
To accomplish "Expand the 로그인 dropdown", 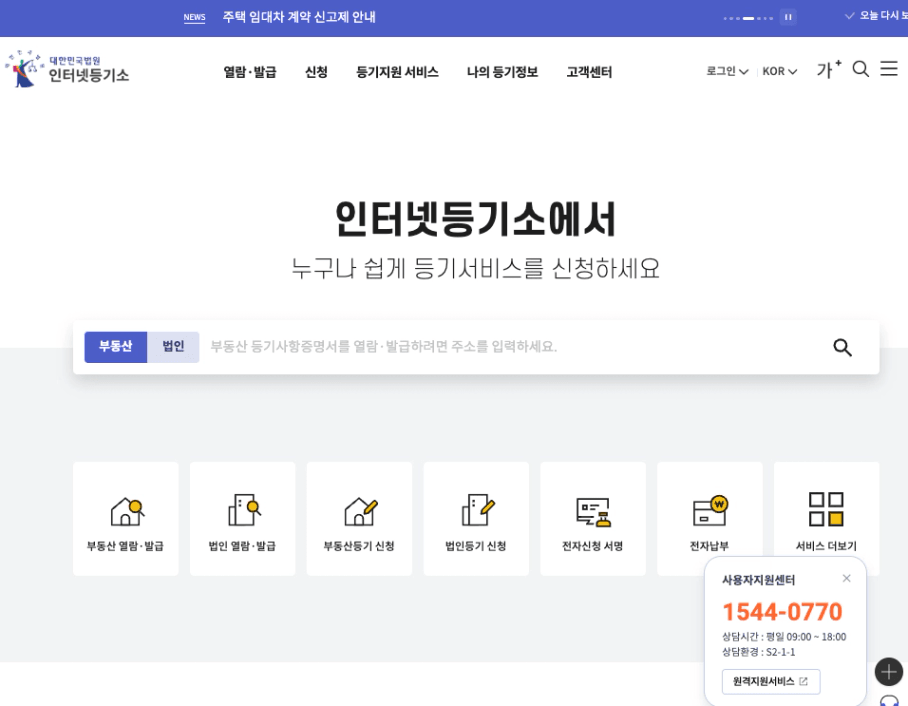I will tap(727, 71).
